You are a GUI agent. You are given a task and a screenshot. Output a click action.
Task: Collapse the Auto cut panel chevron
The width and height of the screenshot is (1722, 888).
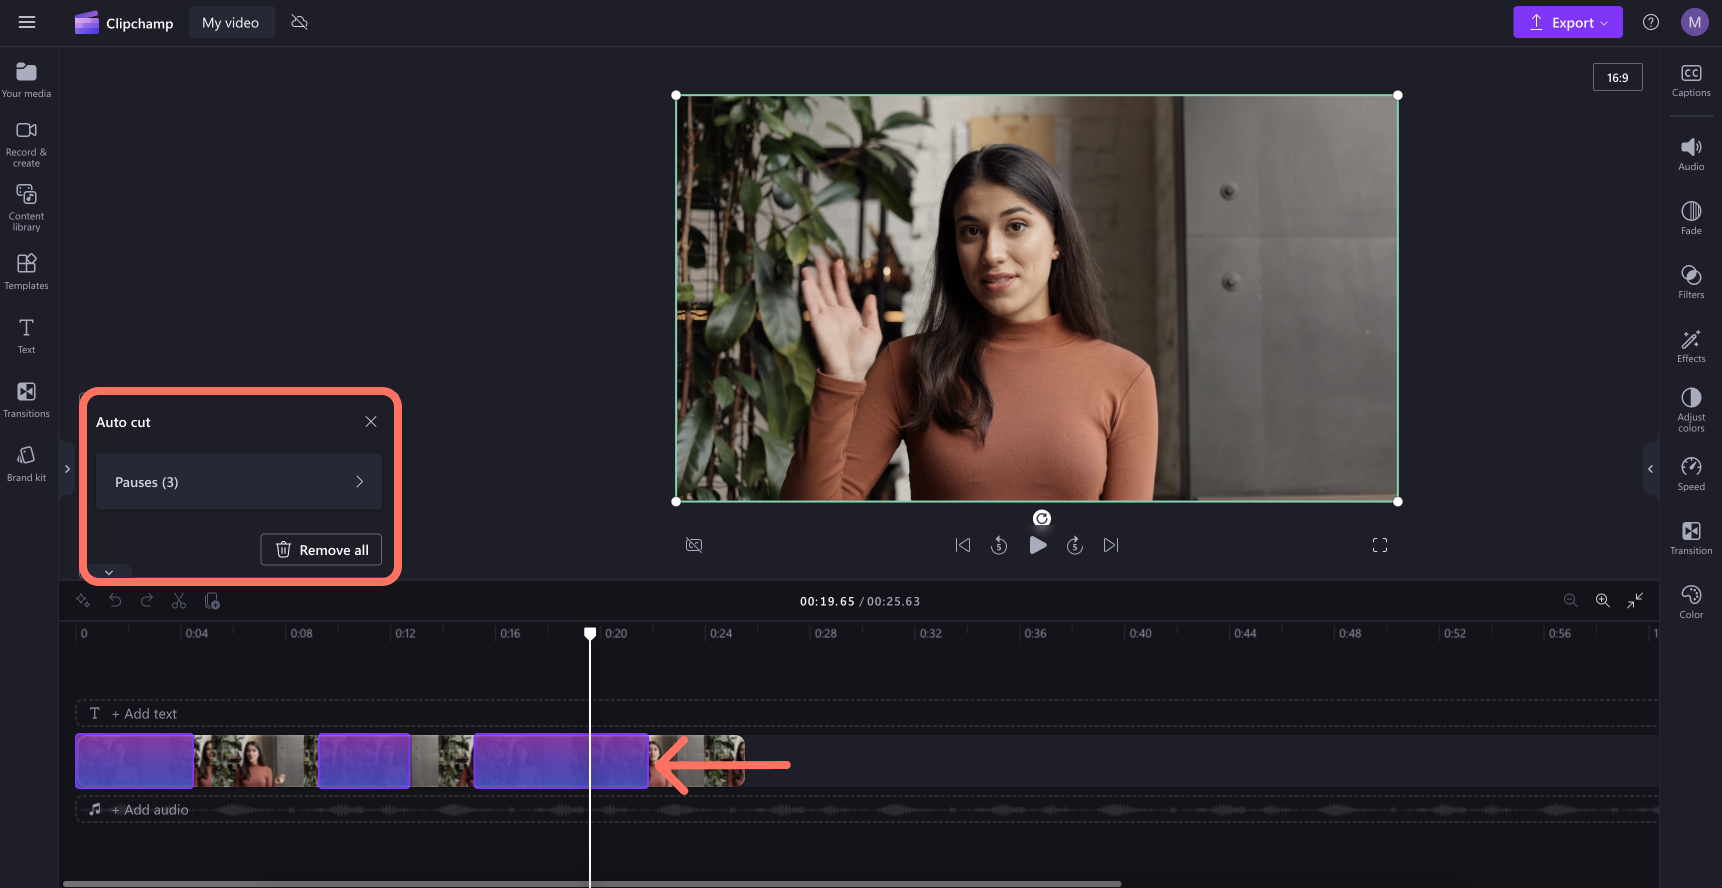pos(109,572)
